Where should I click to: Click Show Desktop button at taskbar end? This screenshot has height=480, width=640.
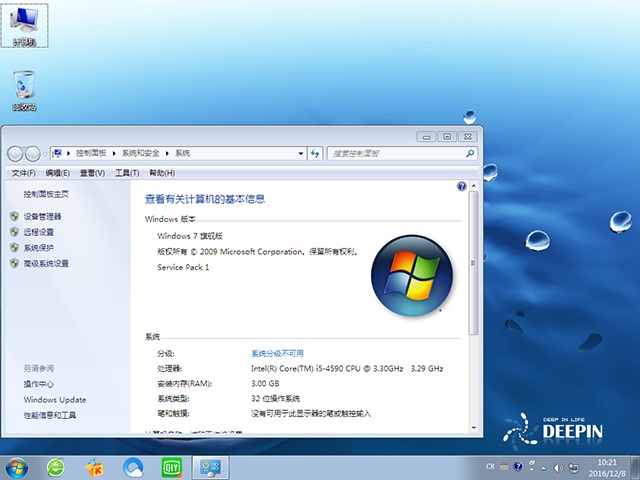[x=635, y=468]
